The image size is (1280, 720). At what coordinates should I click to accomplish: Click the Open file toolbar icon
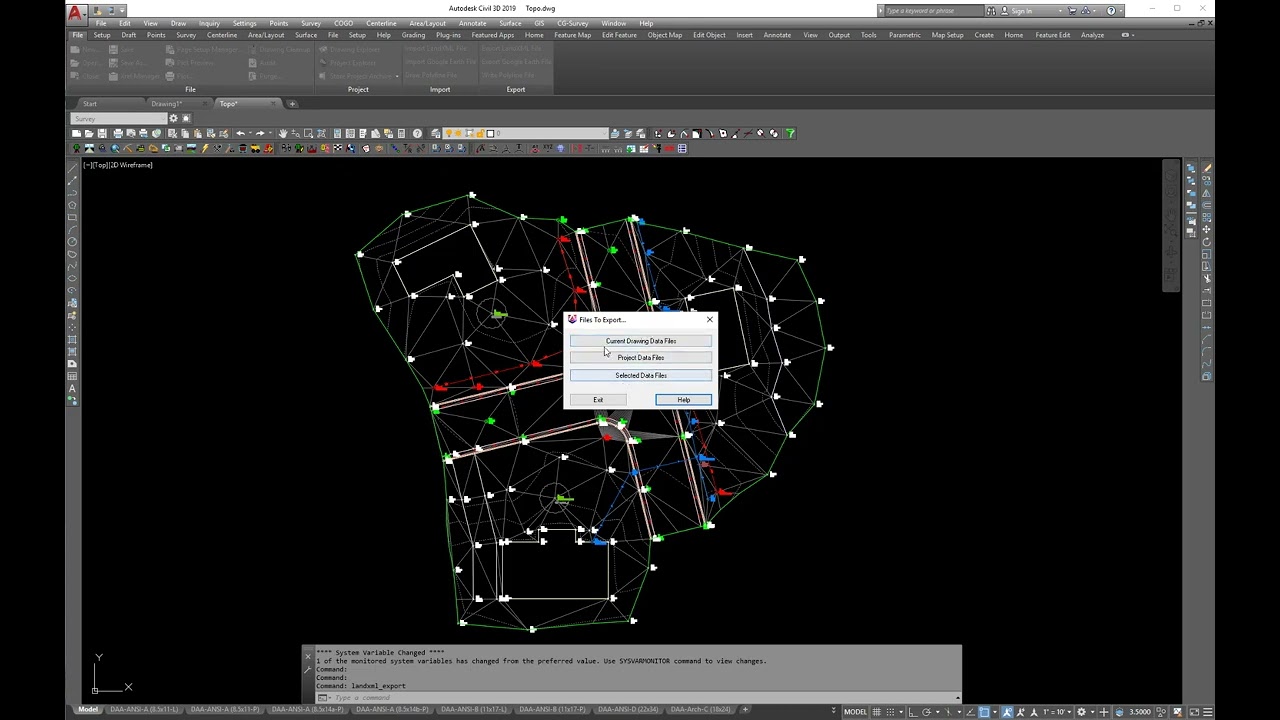click(89, 134)
